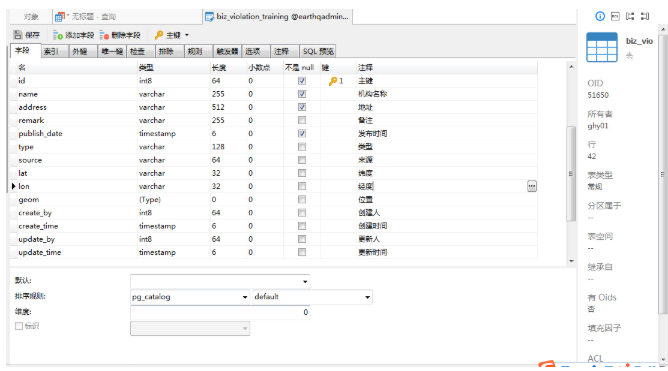The height and width of the screenshot is (371, 668).
Task: Click the fields table scroll-down arrow
Action: click(x=571, y=261)
